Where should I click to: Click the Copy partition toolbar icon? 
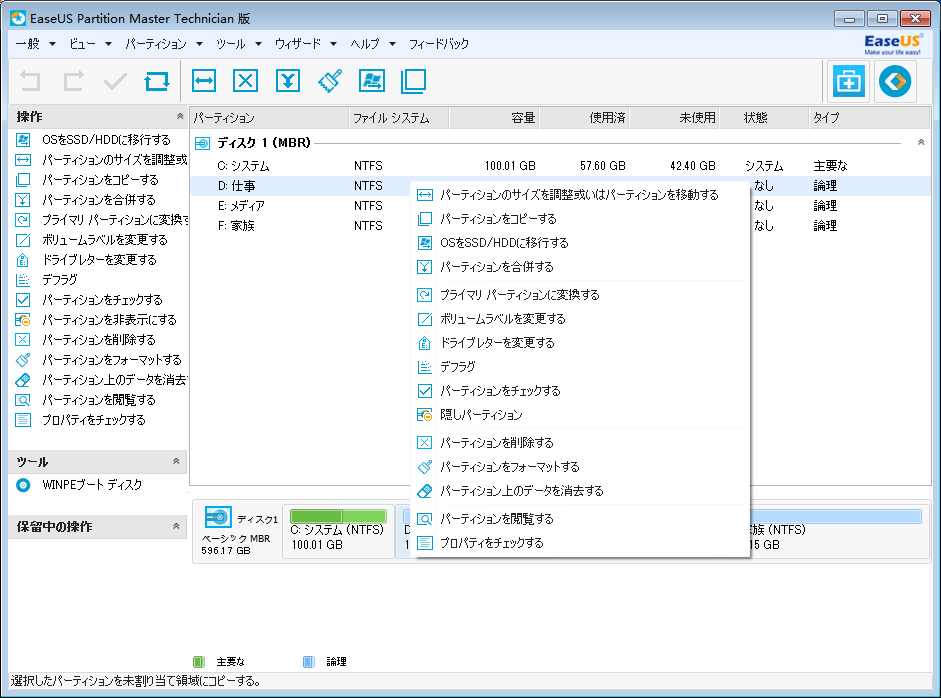413,81
